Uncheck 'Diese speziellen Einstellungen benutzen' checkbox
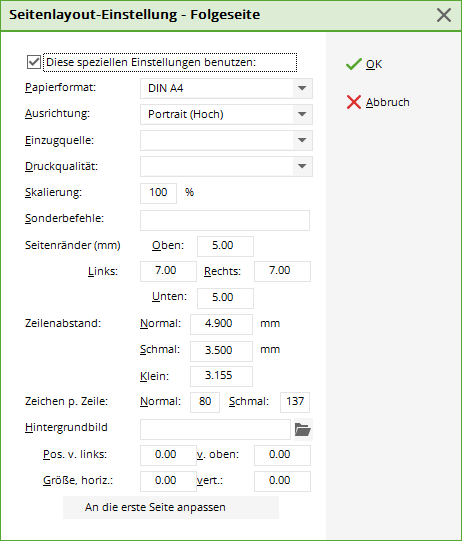Image resolution: width=462 pixels, height=541 pixels. 34,62
